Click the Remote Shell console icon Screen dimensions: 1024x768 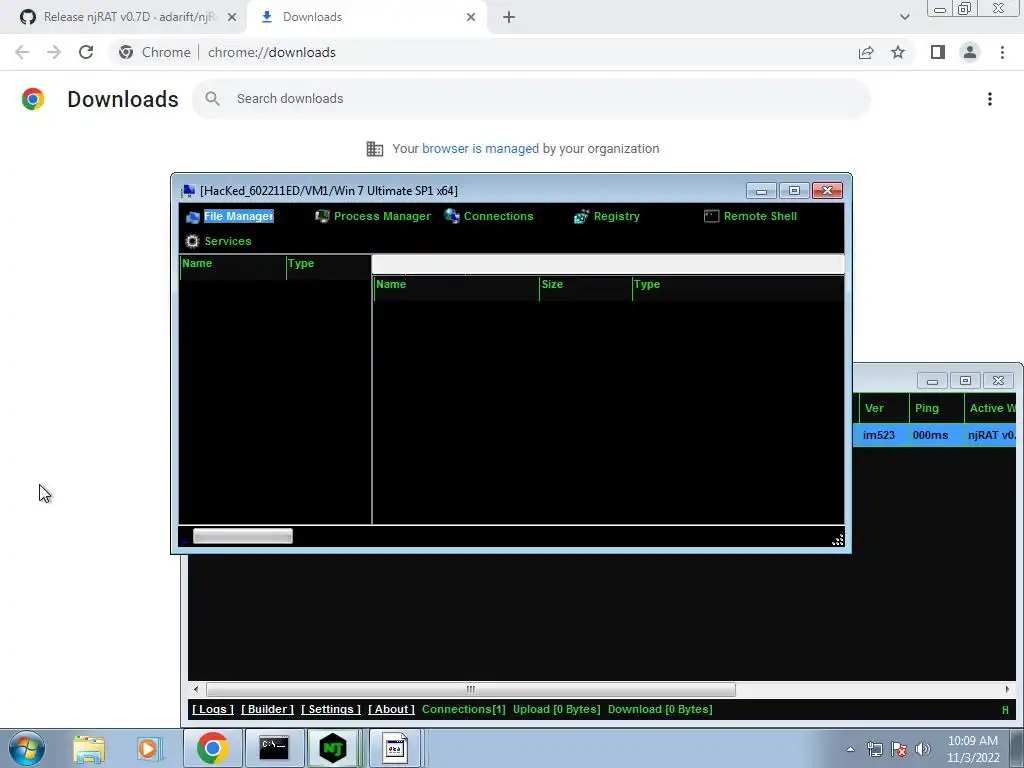click(x=711, y=216)
